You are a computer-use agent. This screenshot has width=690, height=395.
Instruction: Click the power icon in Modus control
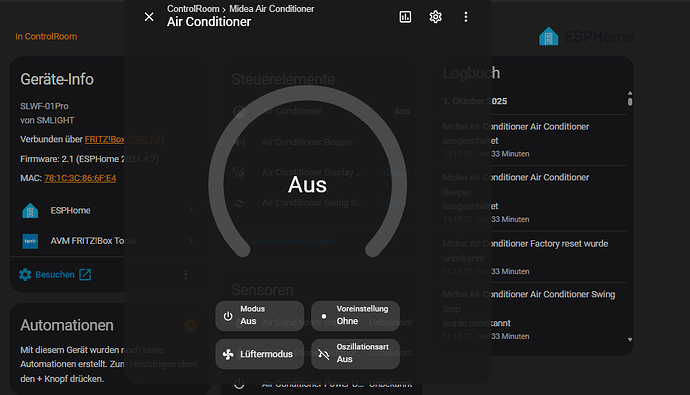[x=228, y=316]
